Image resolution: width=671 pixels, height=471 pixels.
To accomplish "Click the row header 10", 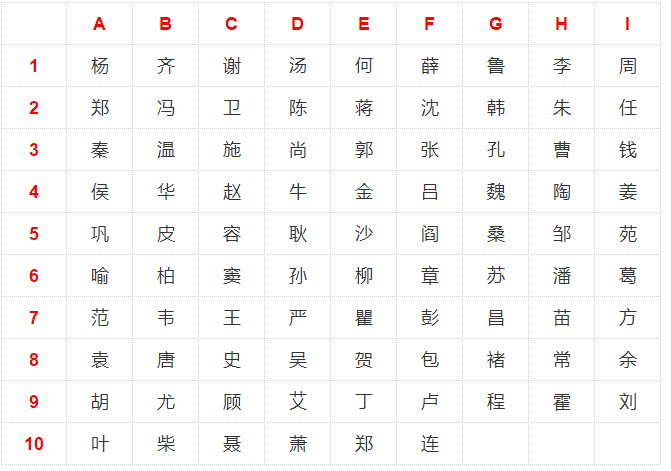I will pos(34,444).
